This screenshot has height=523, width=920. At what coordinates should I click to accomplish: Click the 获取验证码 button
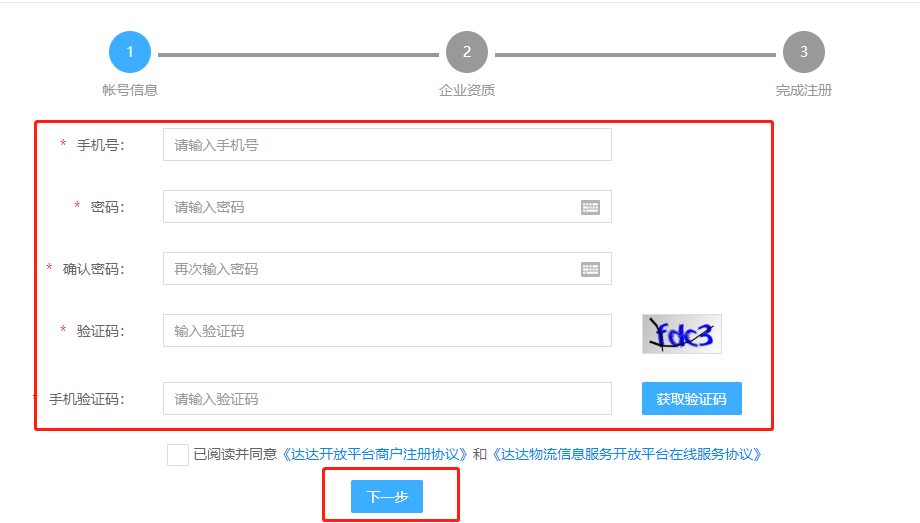[x=692, y=399]
